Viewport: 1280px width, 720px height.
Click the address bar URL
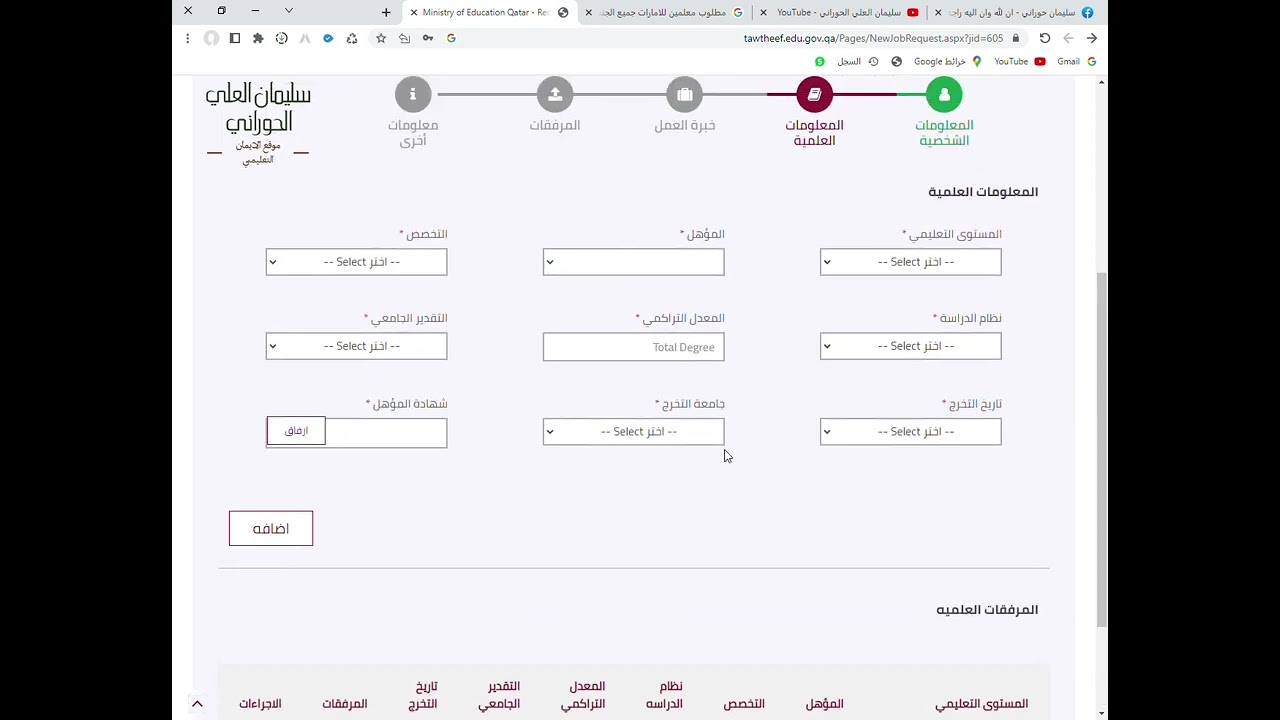point(873,38)
